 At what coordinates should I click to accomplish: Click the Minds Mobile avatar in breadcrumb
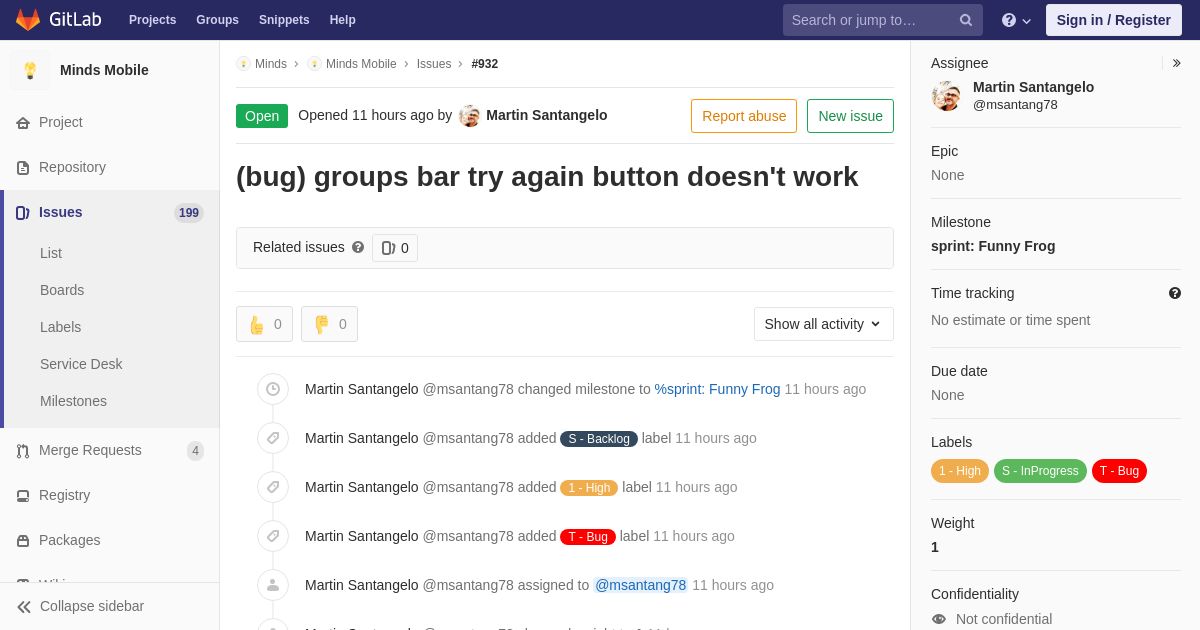[x=314, y=64]
